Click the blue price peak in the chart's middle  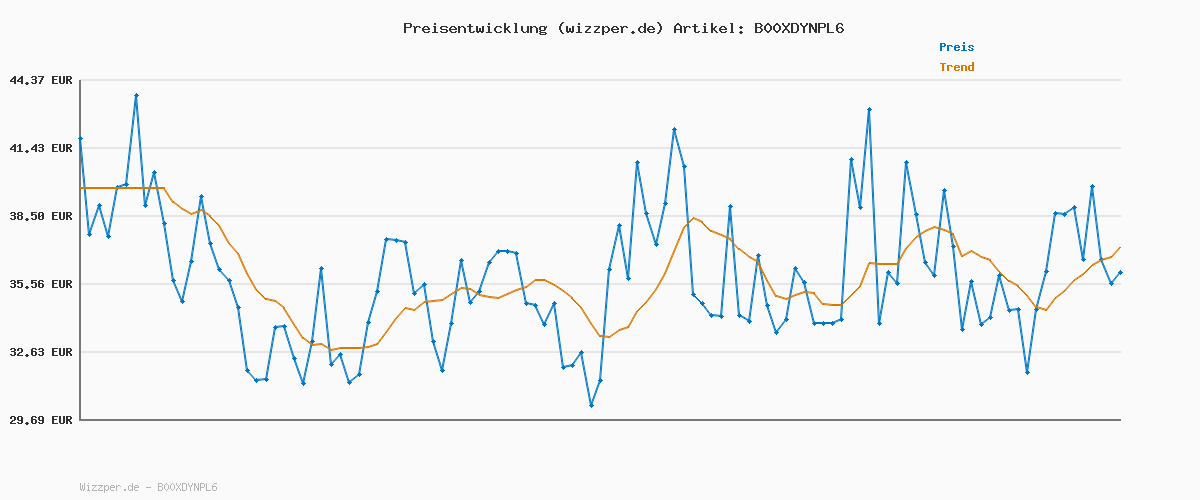pos(675,130)
